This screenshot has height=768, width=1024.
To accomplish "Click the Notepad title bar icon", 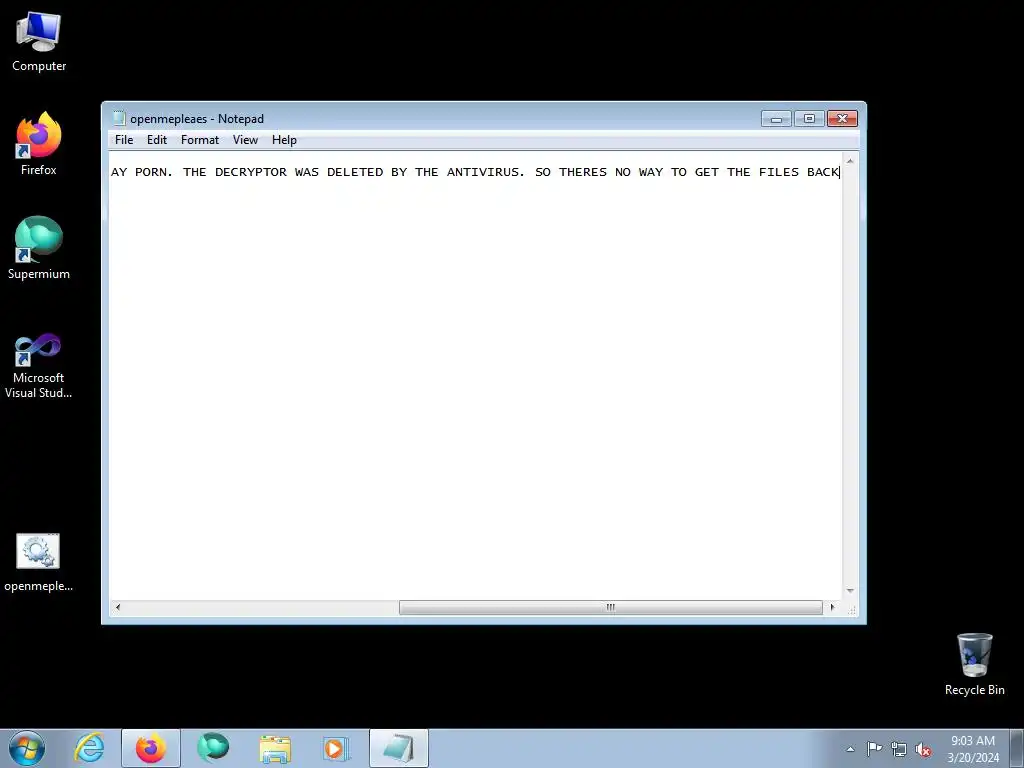I will tap(119, 118).
